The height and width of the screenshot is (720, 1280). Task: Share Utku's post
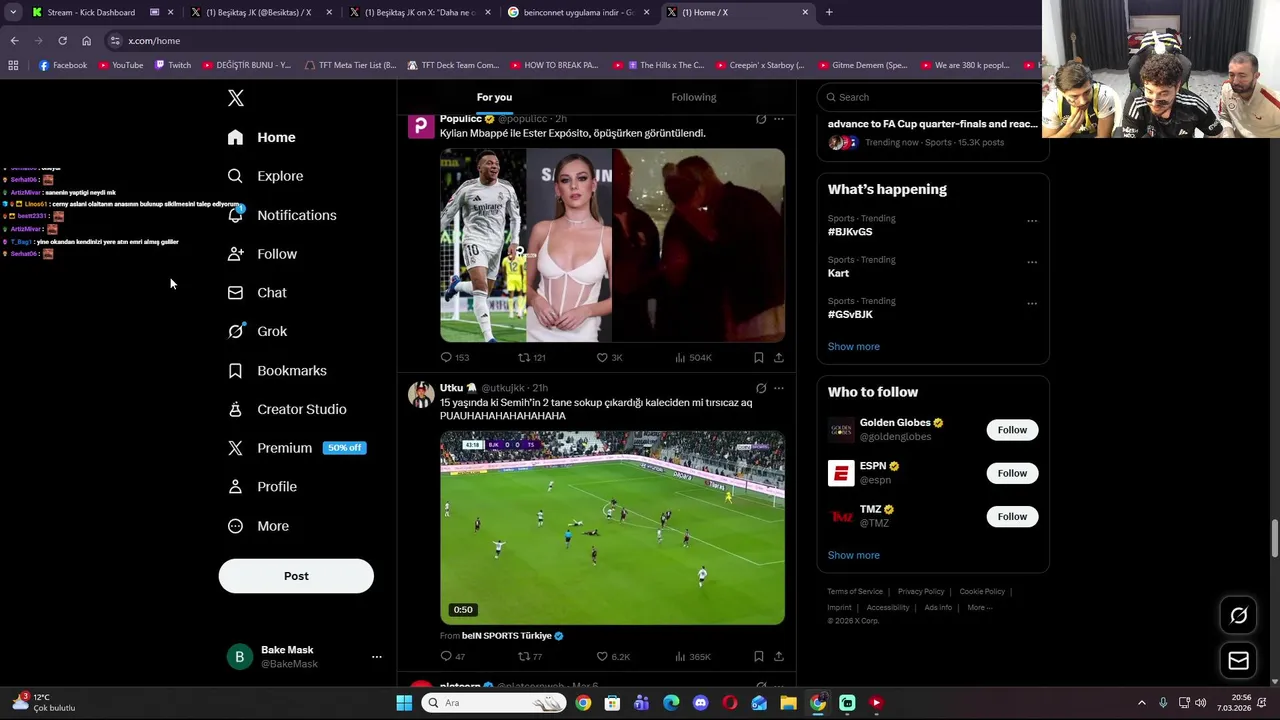(779, 657)
